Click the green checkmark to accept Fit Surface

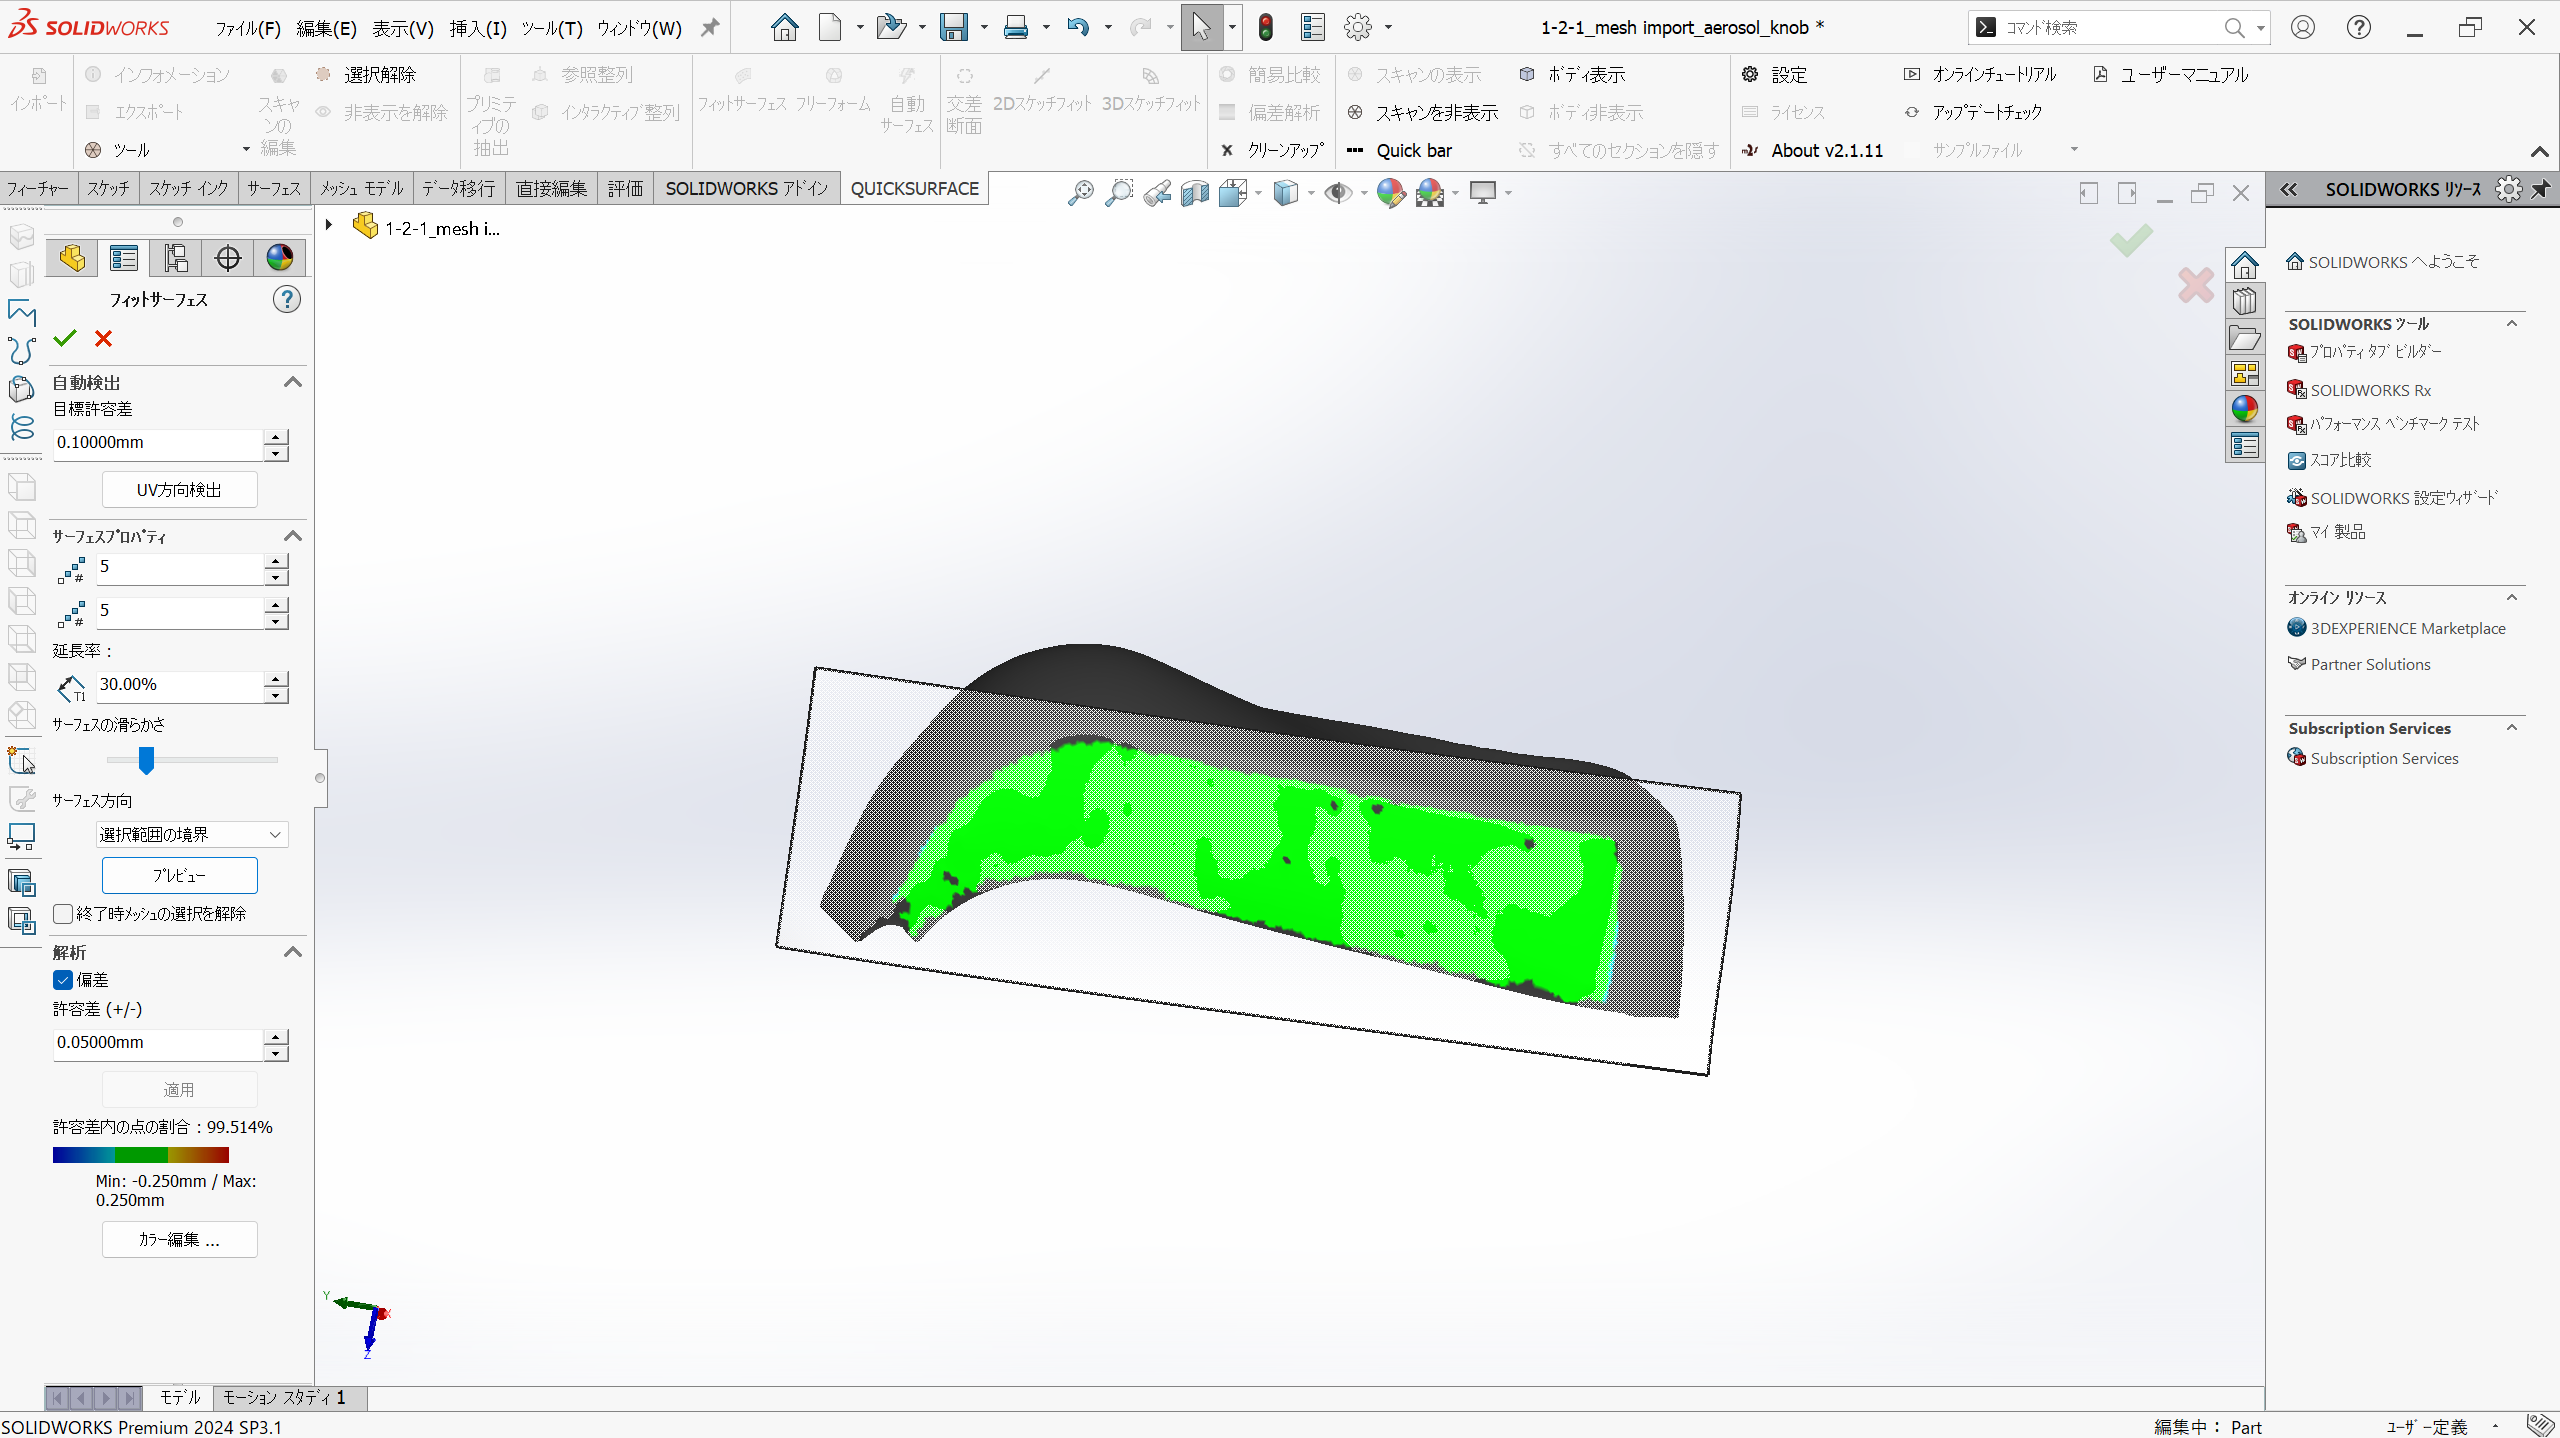[x=65, y=339]
